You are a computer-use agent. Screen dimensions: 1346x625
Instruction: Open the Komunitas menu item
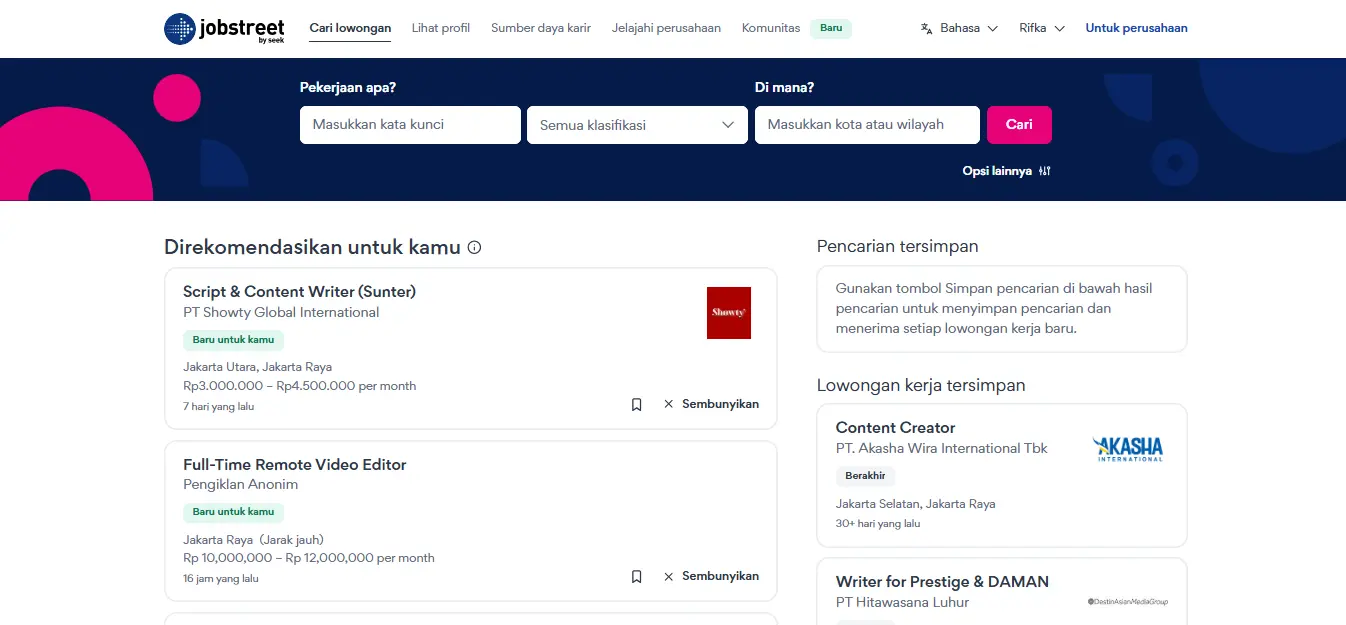[771, 28]
